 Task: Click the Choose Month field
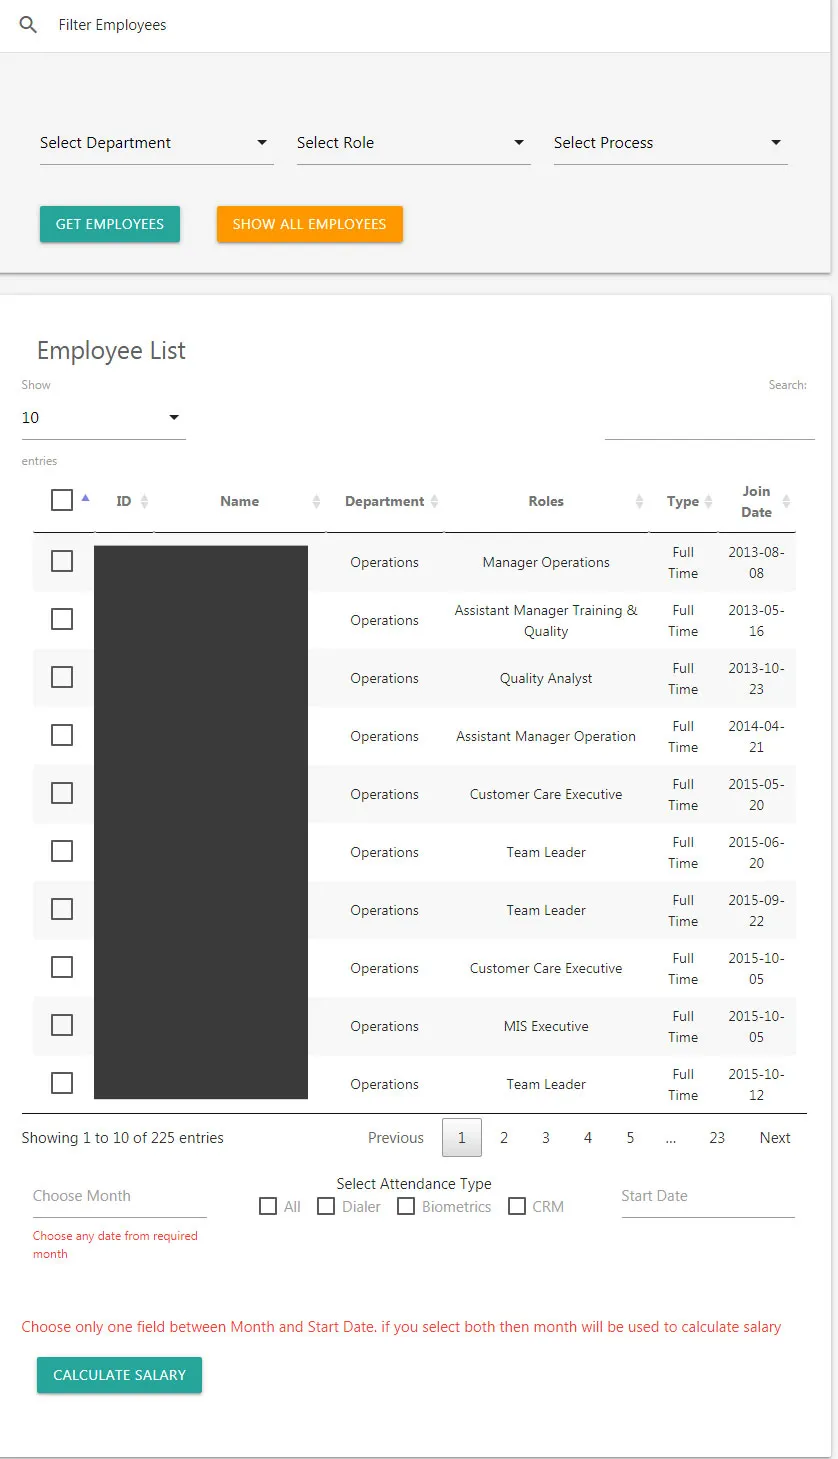point(120,1197)
